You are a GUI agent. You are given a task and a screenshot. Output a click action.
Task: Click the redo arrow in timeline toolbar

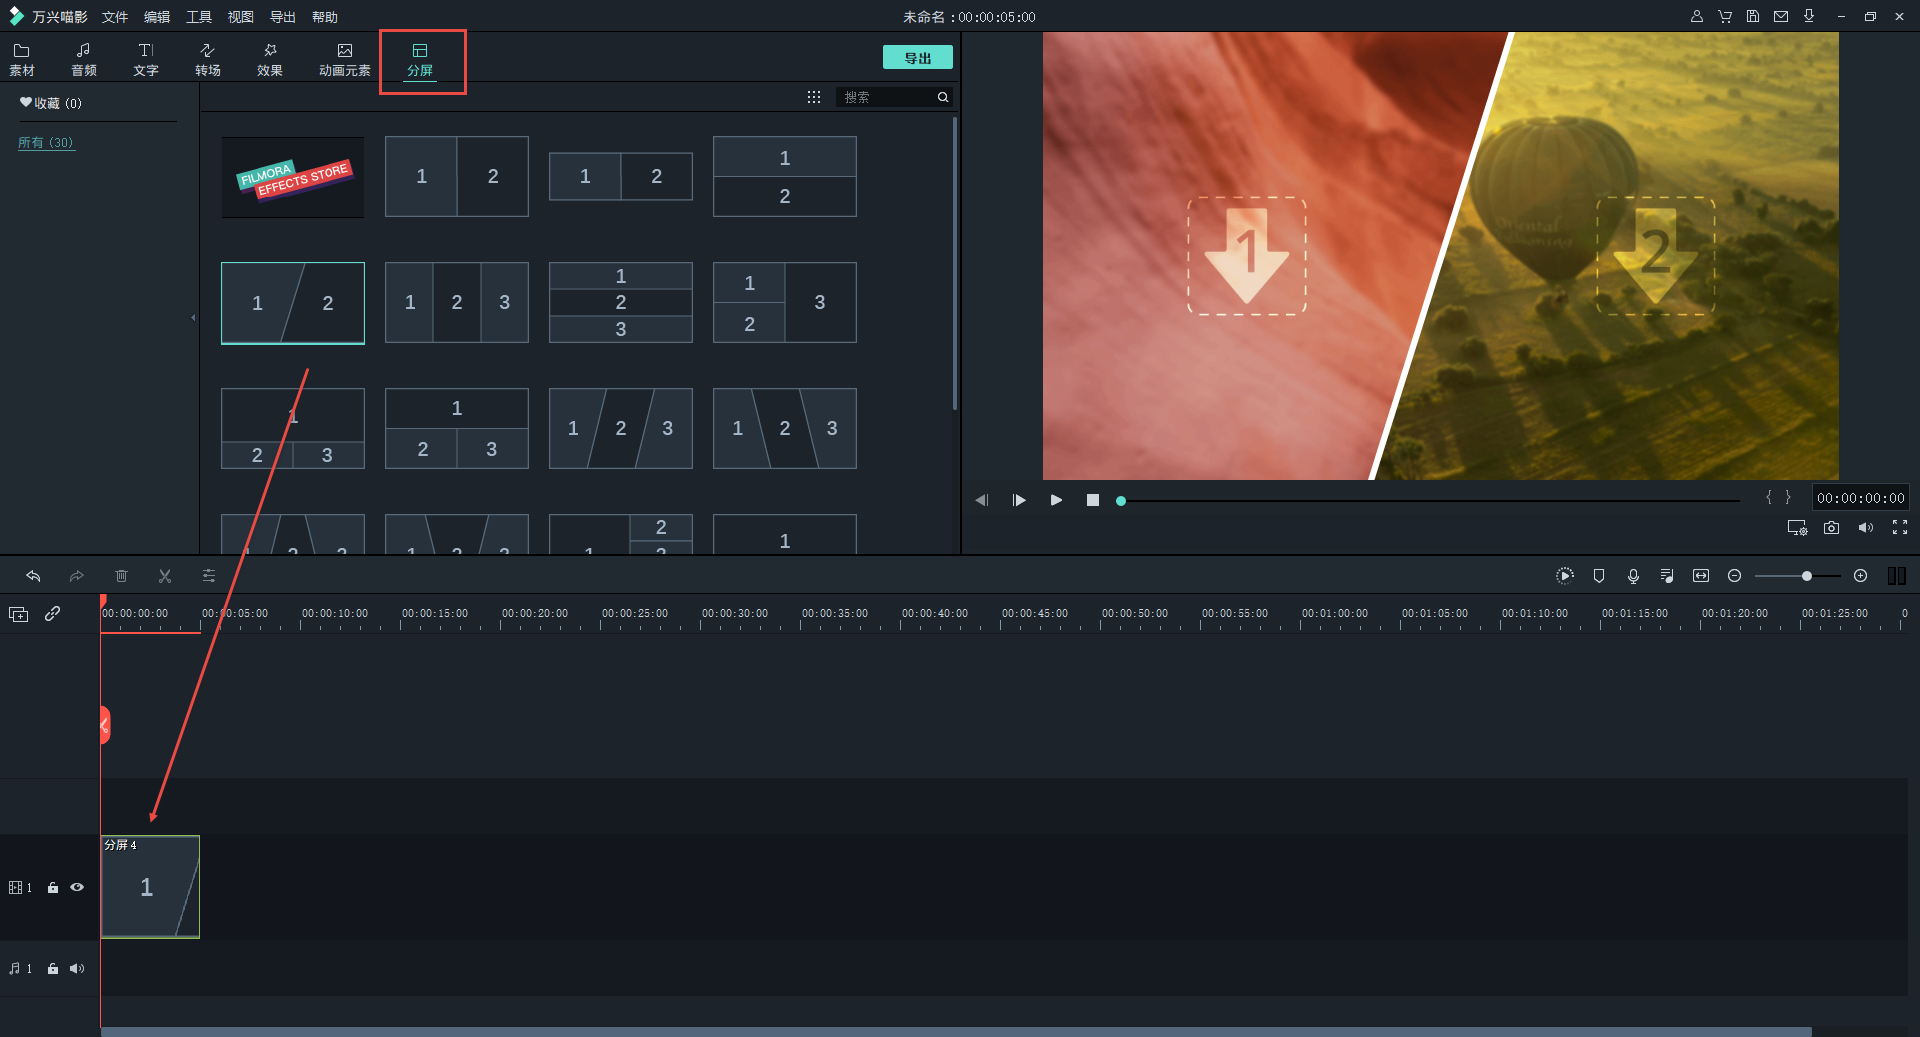(77, 576)
